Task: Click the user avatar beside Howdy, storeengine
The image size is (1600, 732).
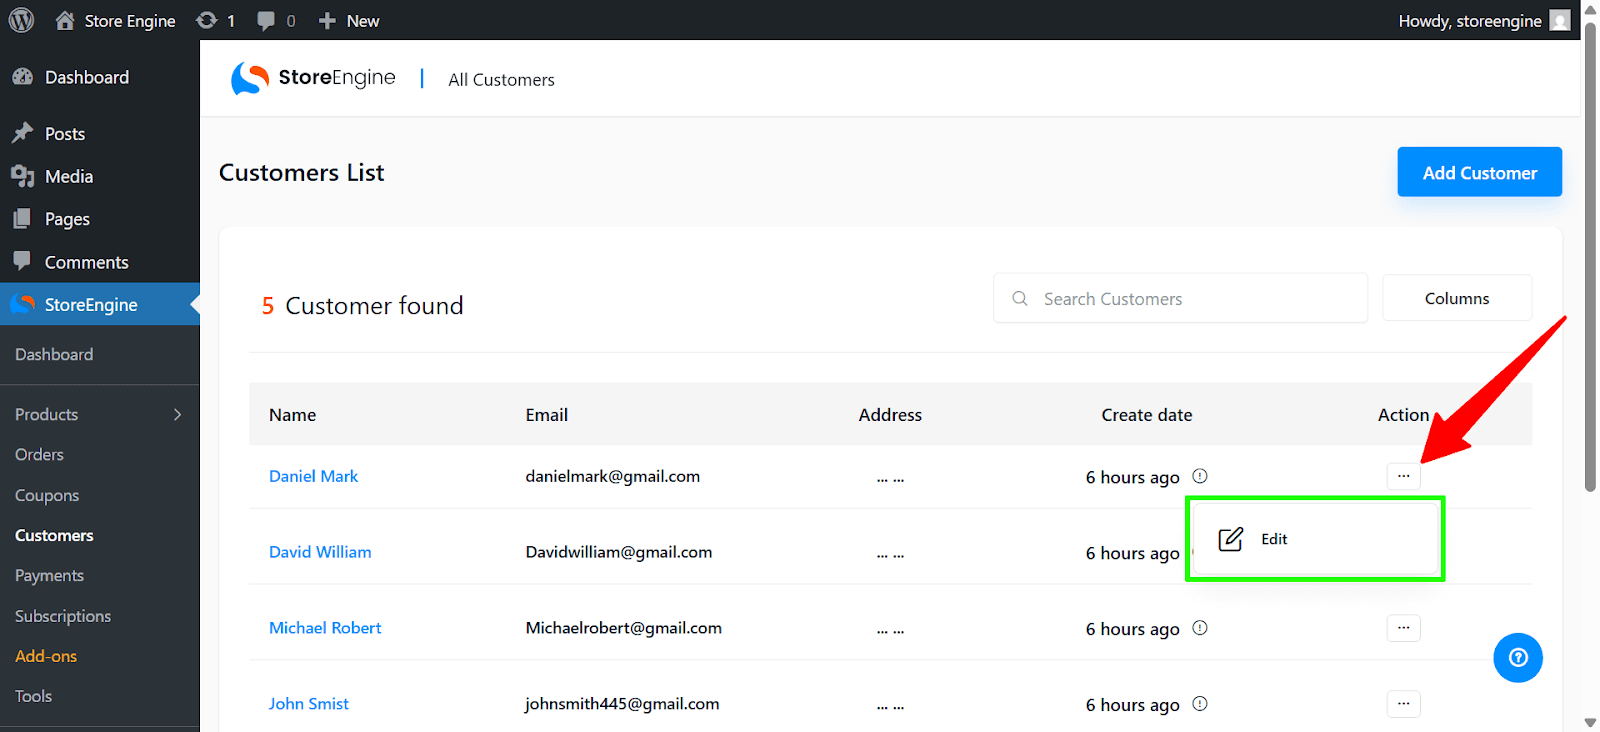Action: point(1560,20)
